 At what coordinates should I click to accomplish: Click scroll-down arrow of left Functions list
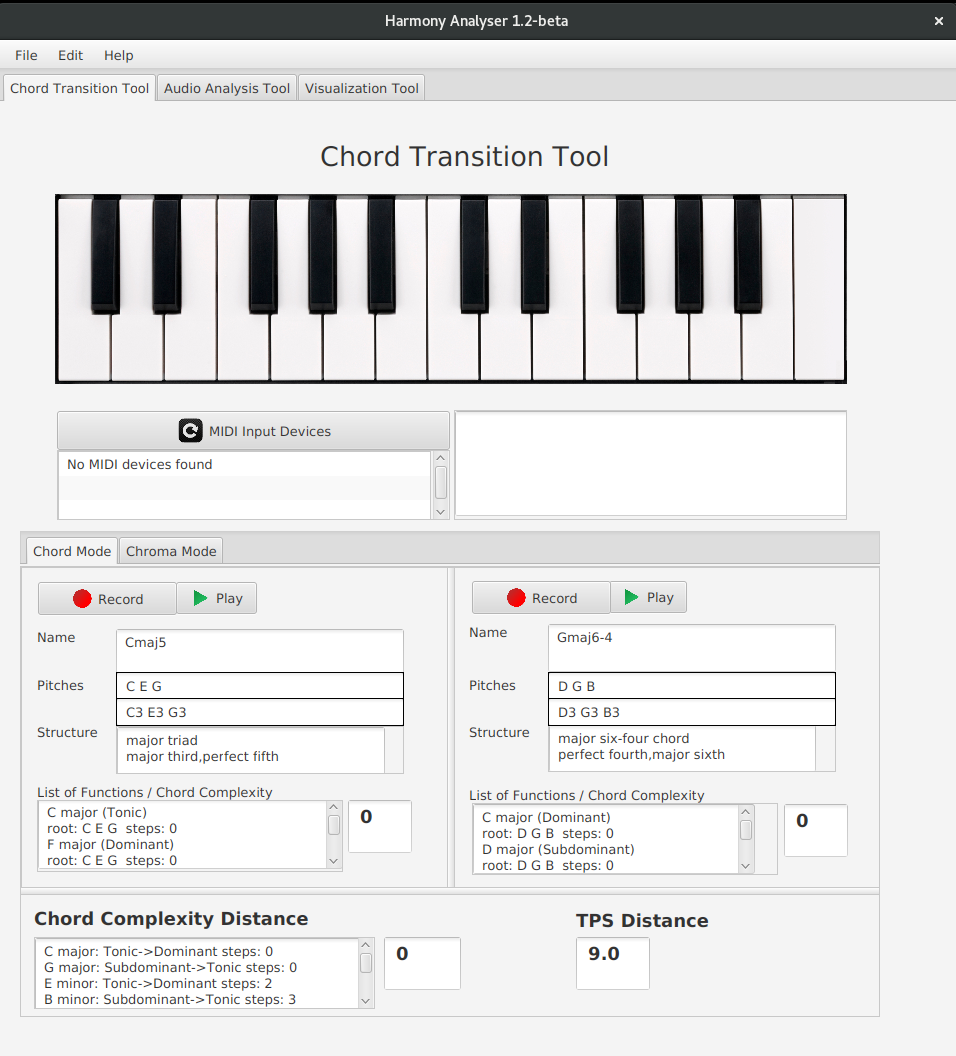pos(334,862)
